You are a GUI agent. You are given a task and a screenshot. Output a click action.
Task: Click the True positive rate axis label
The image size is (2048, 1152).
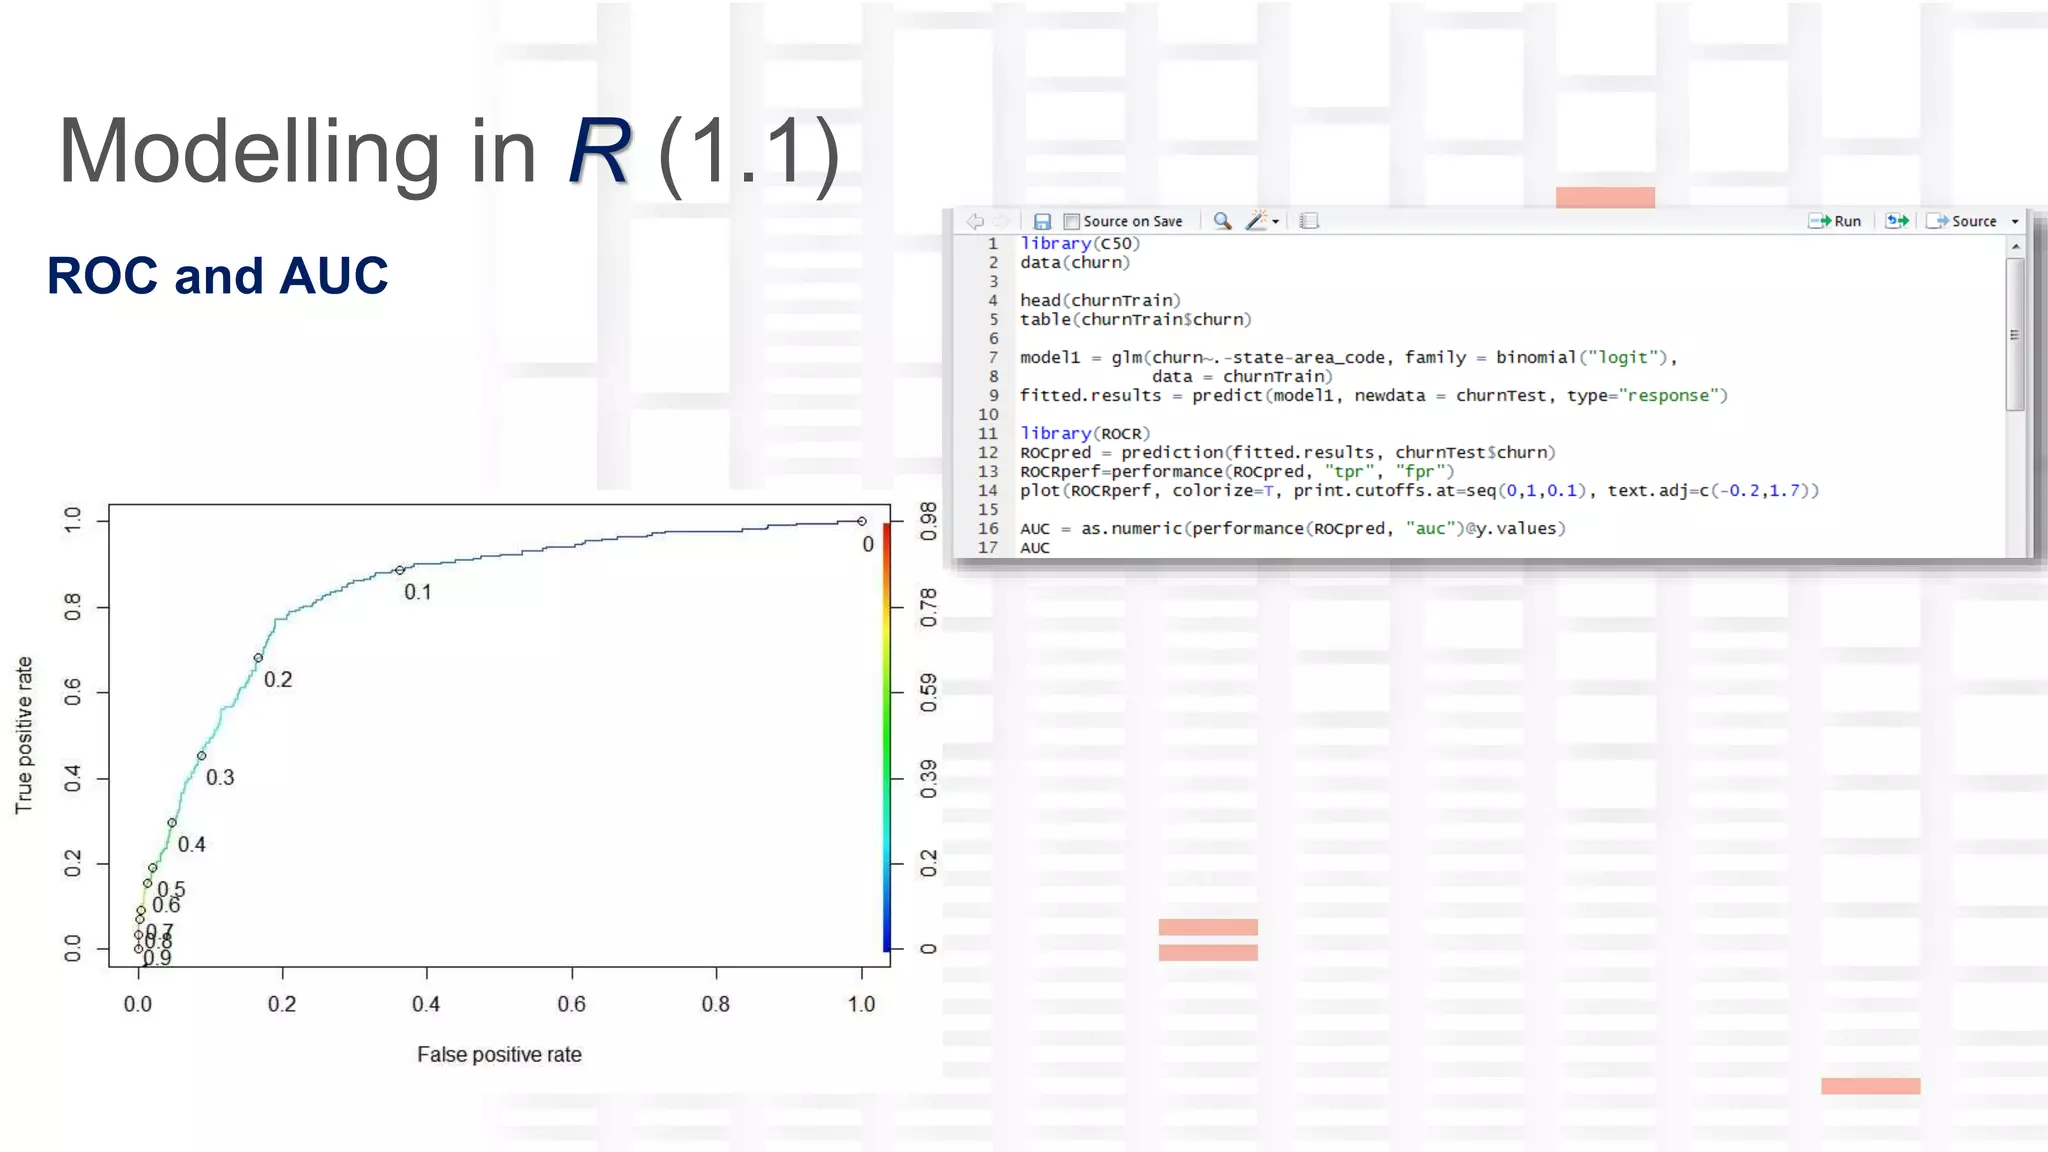(x=25, y=735)
